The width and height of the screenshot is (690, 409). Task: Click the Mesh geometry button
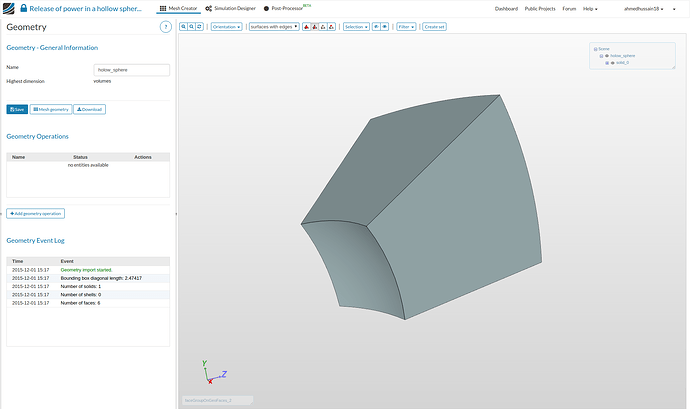tap(50, 109)
